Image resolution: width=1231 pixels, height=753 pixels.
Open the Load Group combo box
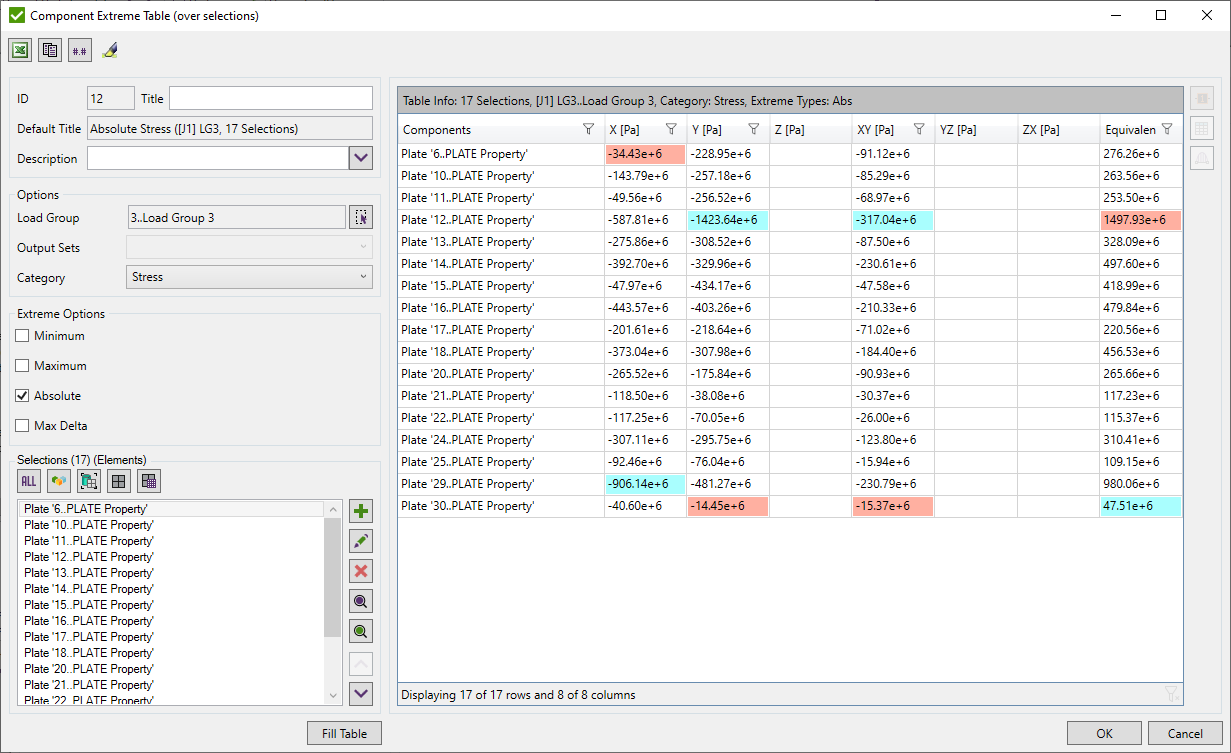[x=236, y=217]
